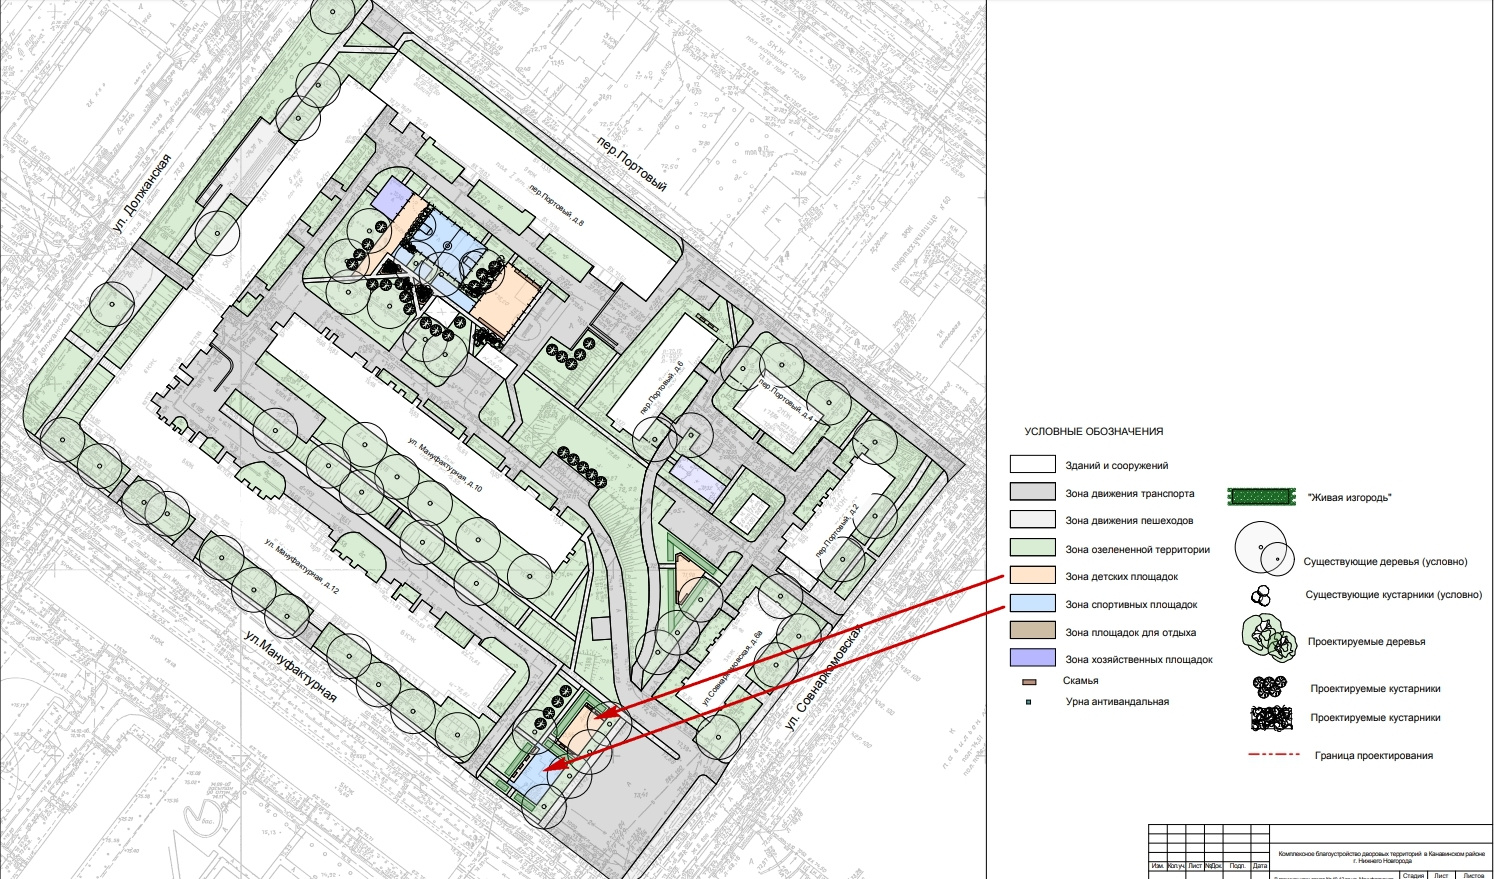
Task: Click the existing trees circle symbol in legend
Action: coord(1263,549)
